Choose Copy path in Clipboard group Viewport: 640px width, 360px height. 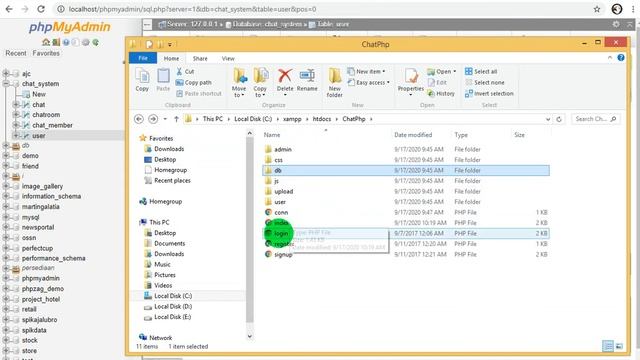tap(194, 82)
